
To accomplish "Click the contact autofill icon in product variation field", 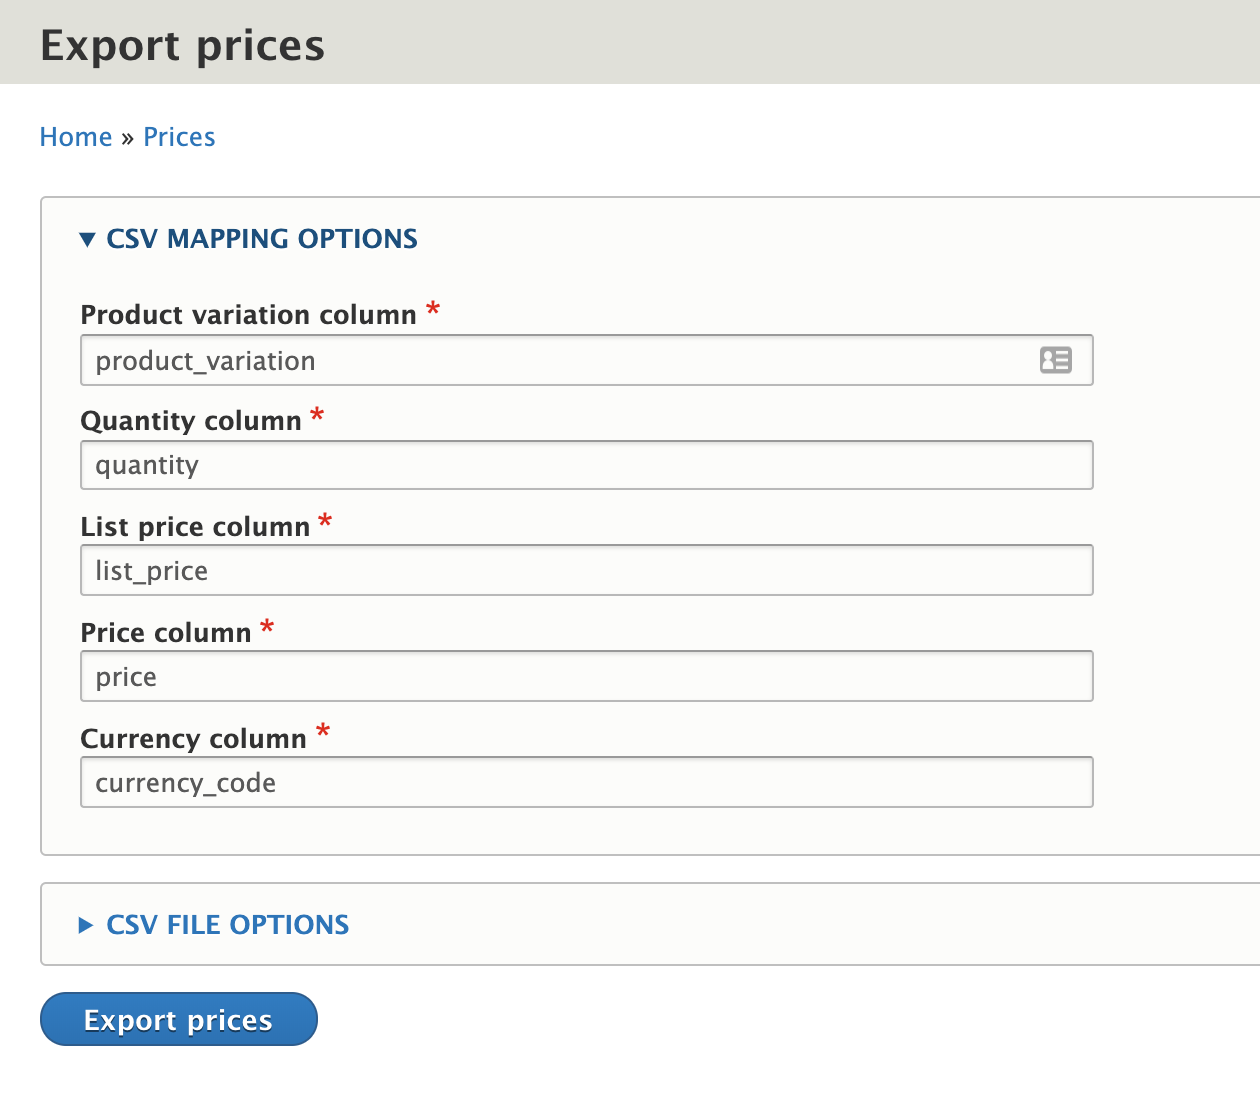I will pyautogui.click(x=1055, y=360).
